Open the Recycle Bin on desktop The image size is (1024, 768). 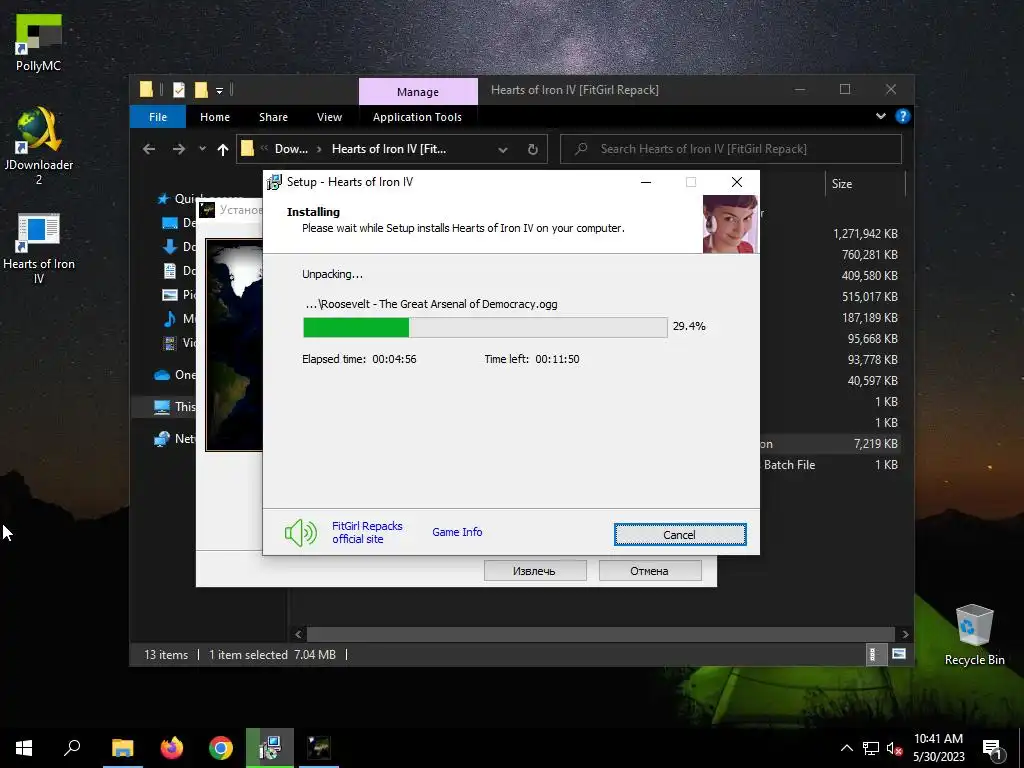[974, 635]
